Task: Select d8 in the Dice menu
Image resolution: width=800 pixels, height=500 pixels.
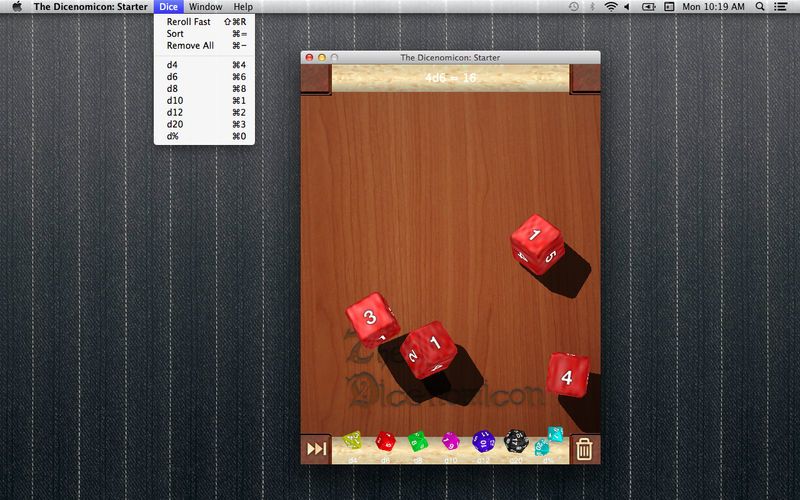Action: (x=204, y=88)
